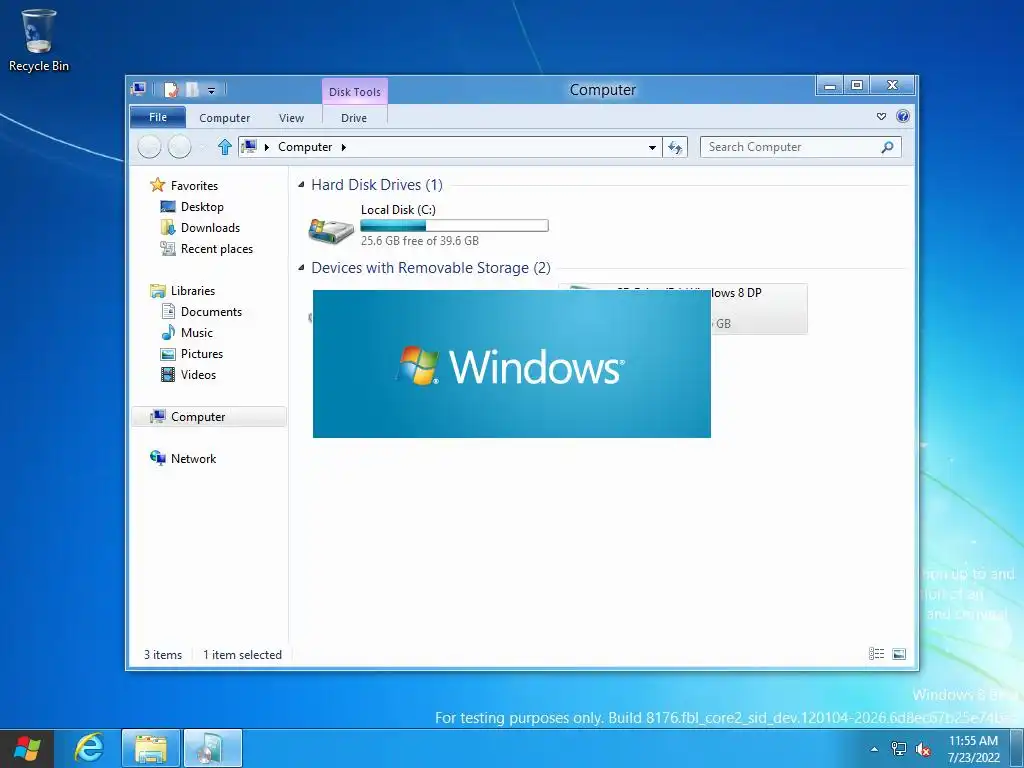Switch to Details view in status bar
This screenshot has height=768, width=1024.
876,654
